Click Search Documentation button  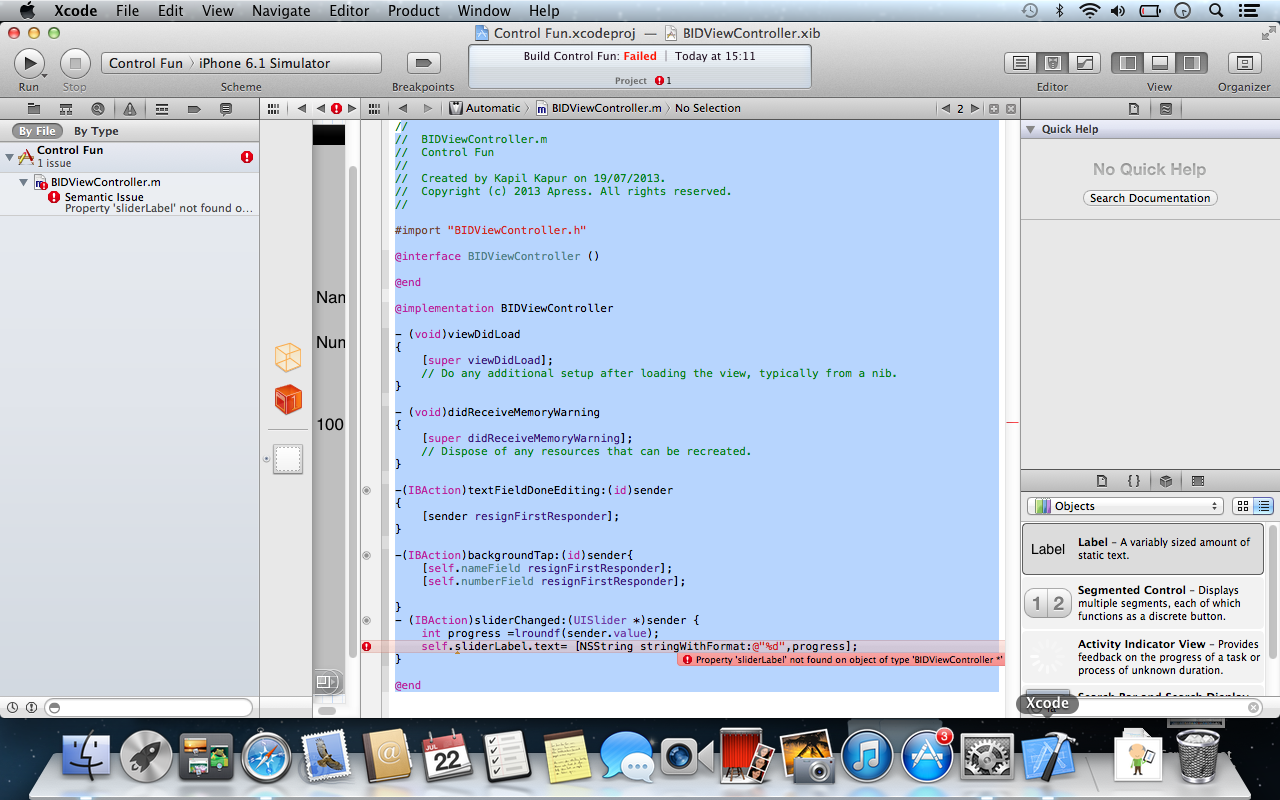pyautogui.click(x=1150, y=198)
